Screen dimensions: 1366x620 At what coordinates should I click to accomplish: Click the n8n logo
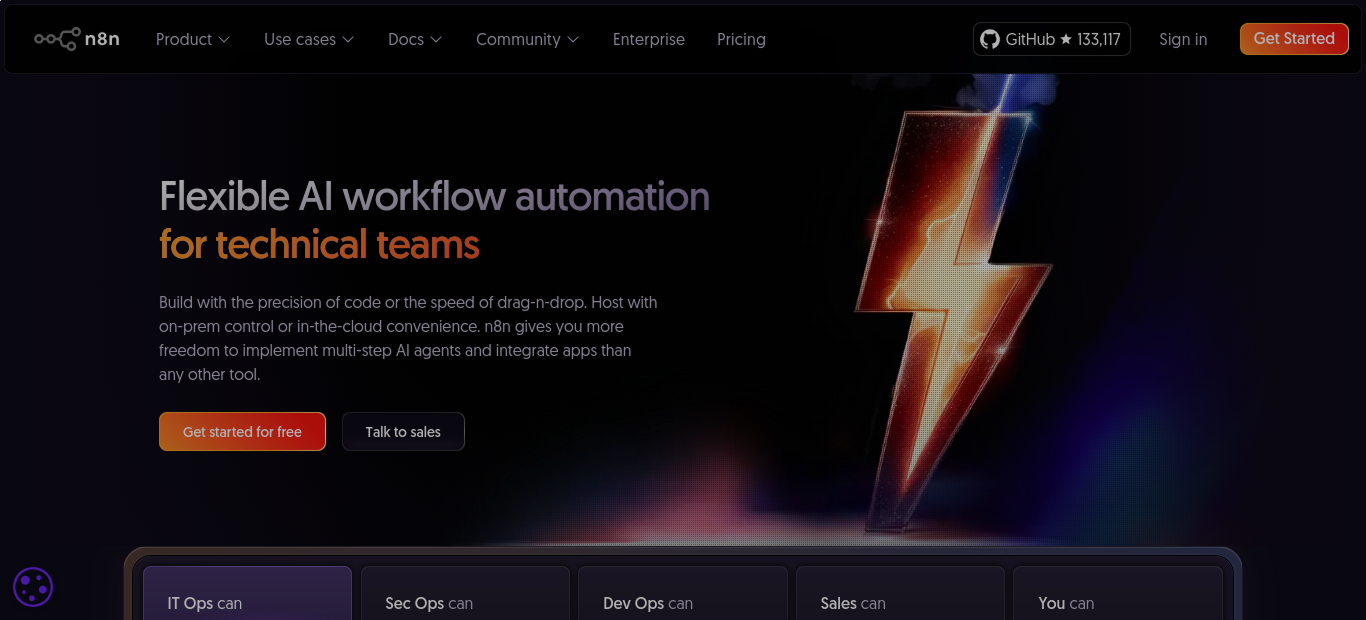pos(76,38)
